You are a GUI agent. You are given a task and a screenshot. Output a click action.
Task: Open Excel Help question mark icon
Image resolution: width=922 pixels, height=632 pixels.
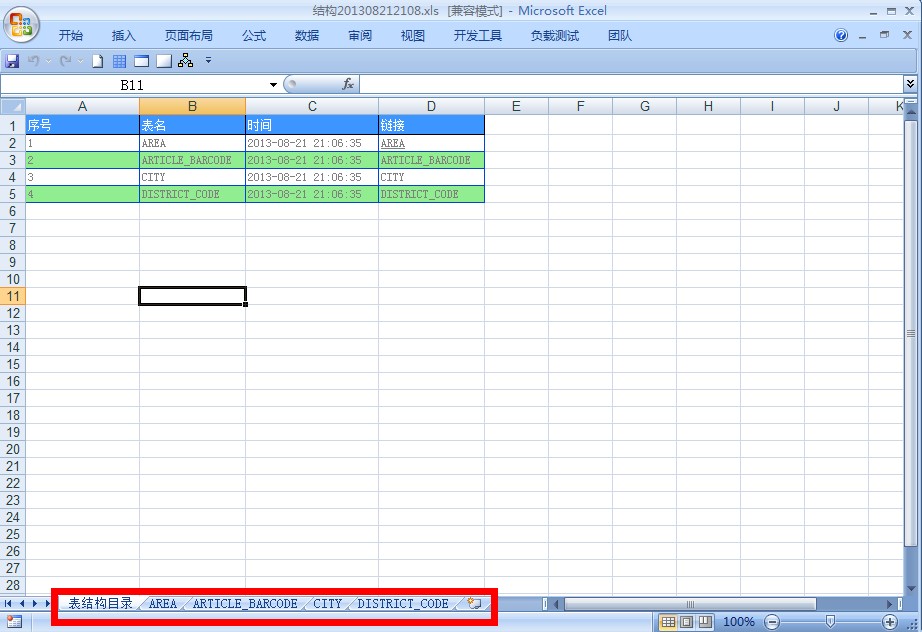(x=841, y=35)
